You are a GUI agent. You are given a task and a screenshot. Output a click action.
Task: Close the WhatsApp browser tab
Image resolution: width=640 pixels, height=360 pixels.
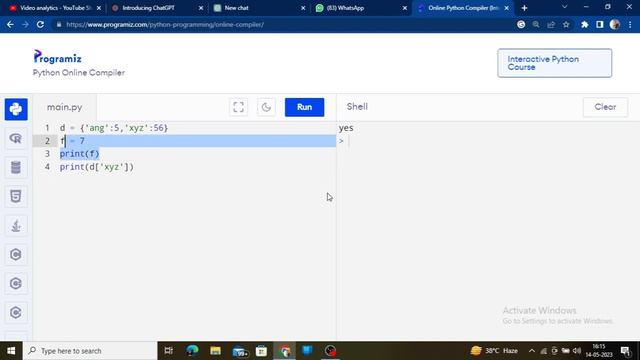pos(404,8)
